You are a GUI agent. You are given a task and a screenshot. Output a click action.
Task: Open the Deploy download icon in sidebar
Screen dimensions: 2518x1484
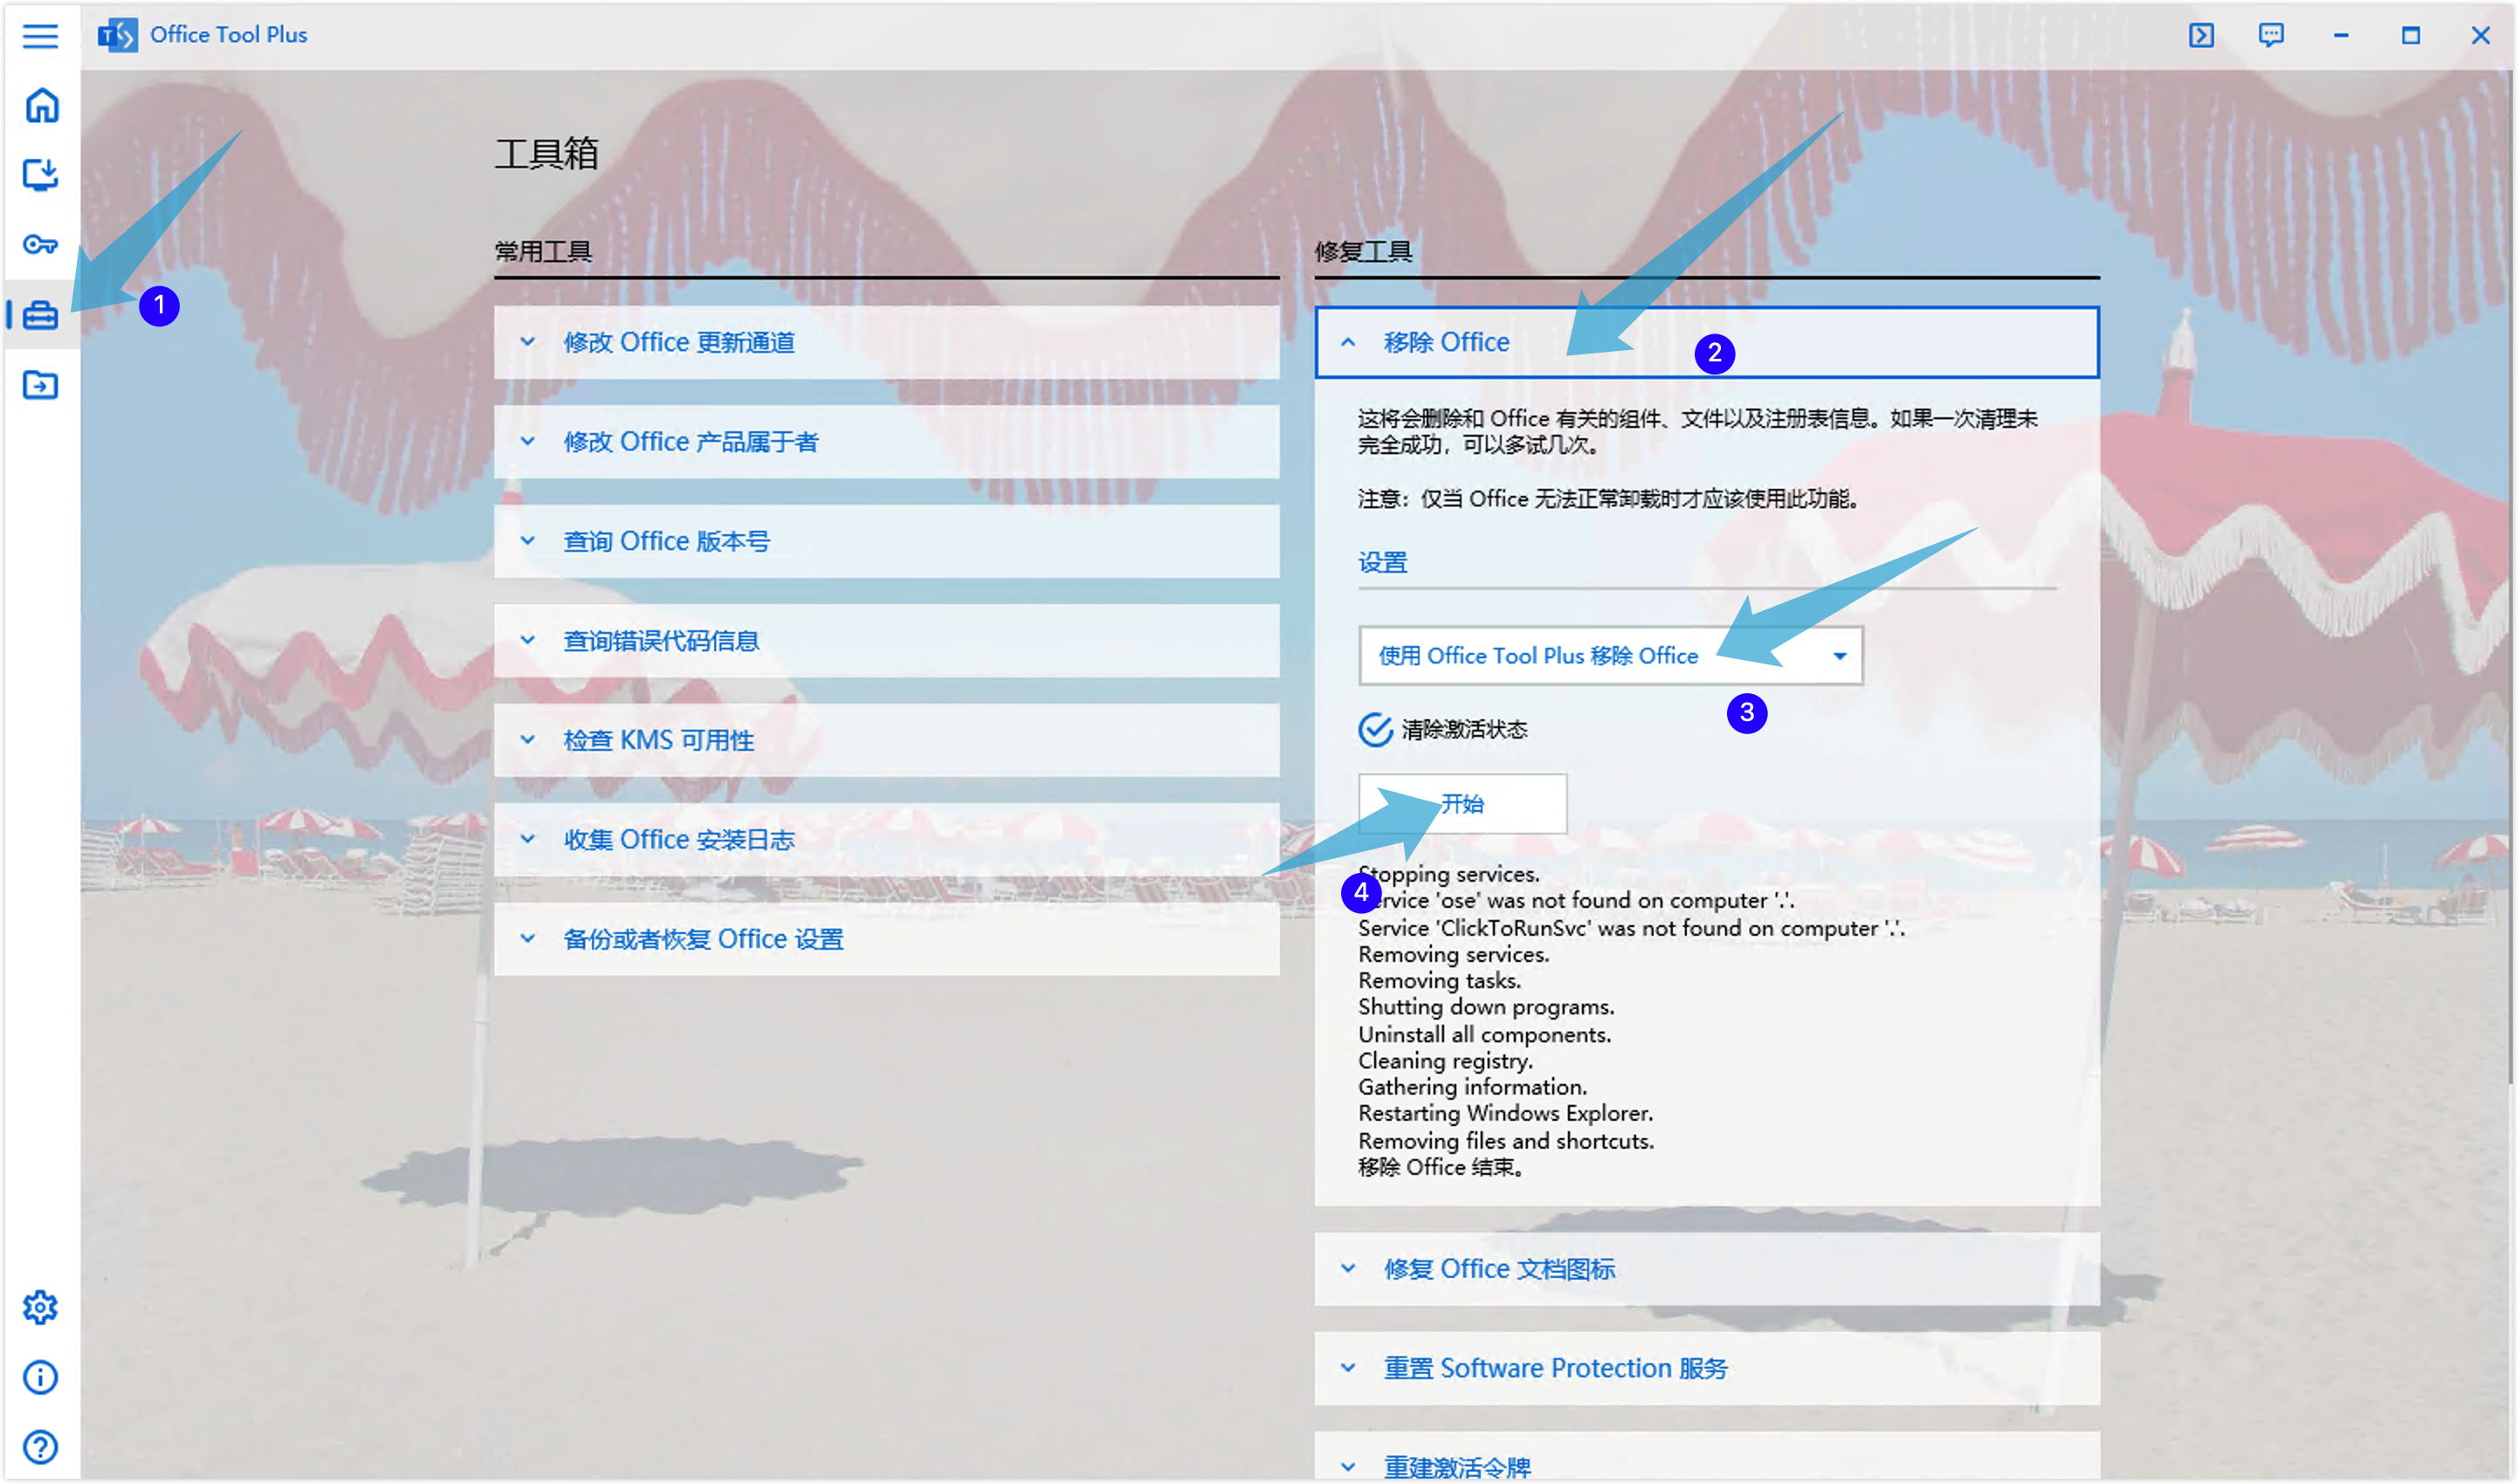(x=41, y=175)
